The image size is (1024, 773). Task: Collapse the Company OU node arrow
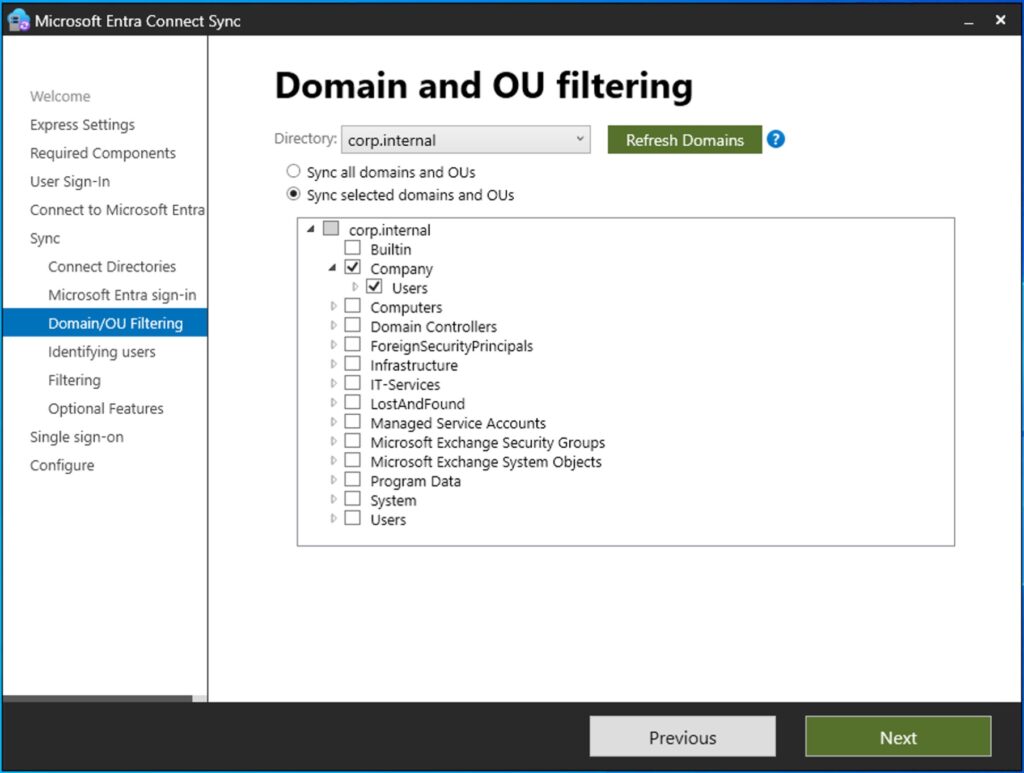(x=332, y=268)
